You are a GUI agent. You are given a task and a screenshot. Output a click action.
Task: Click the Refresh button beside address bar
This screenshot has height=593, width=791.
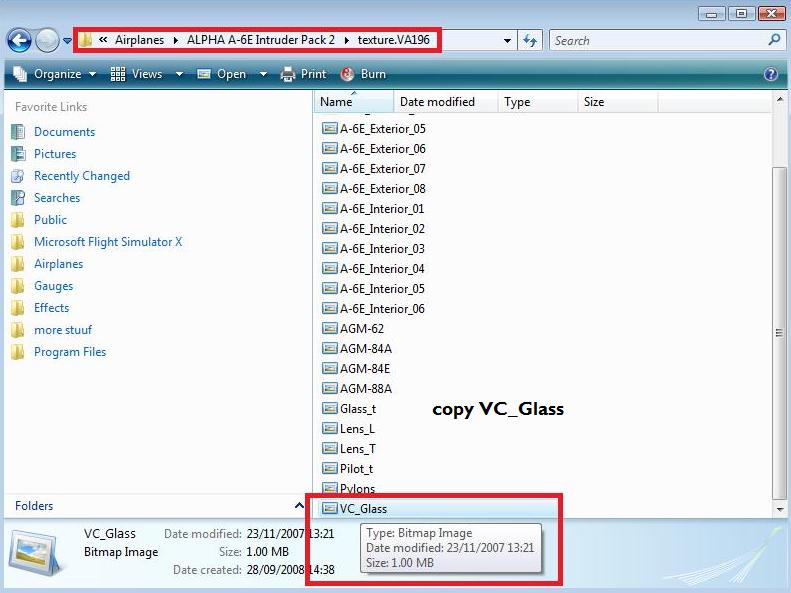click(530, 41)
